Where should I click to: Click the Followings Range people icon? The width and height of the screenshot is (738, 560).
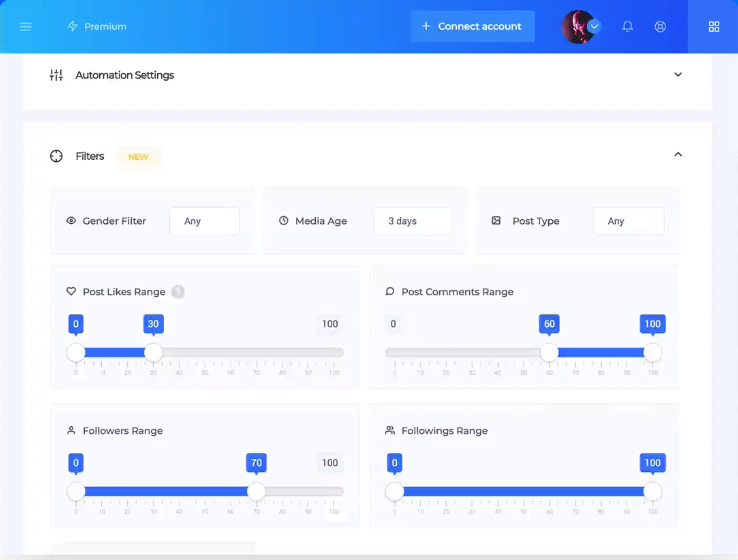coord(390,430)
